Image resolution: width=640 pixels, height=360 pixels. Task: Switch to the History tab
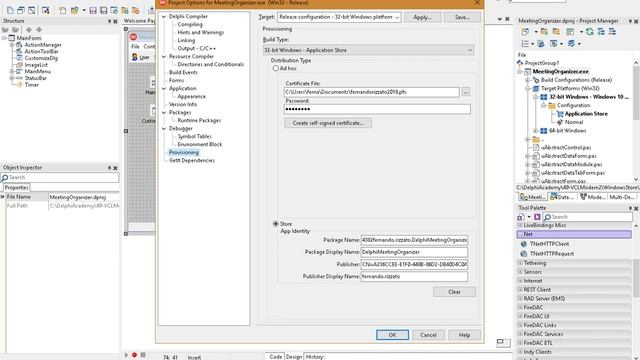pyautogui.click(x=314, y=357)
